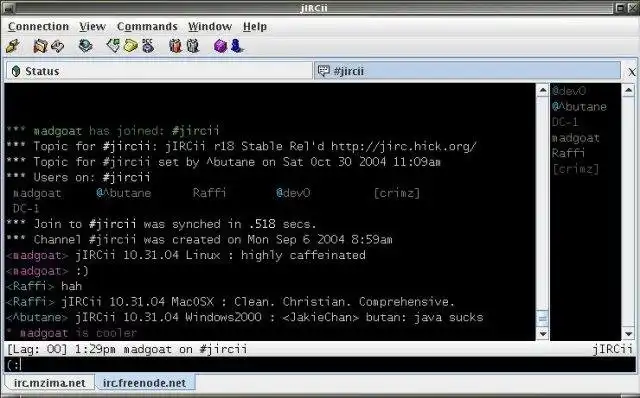Click nick list scrollbar up arrow
640x398 pixels.
[x=629, y=90]
